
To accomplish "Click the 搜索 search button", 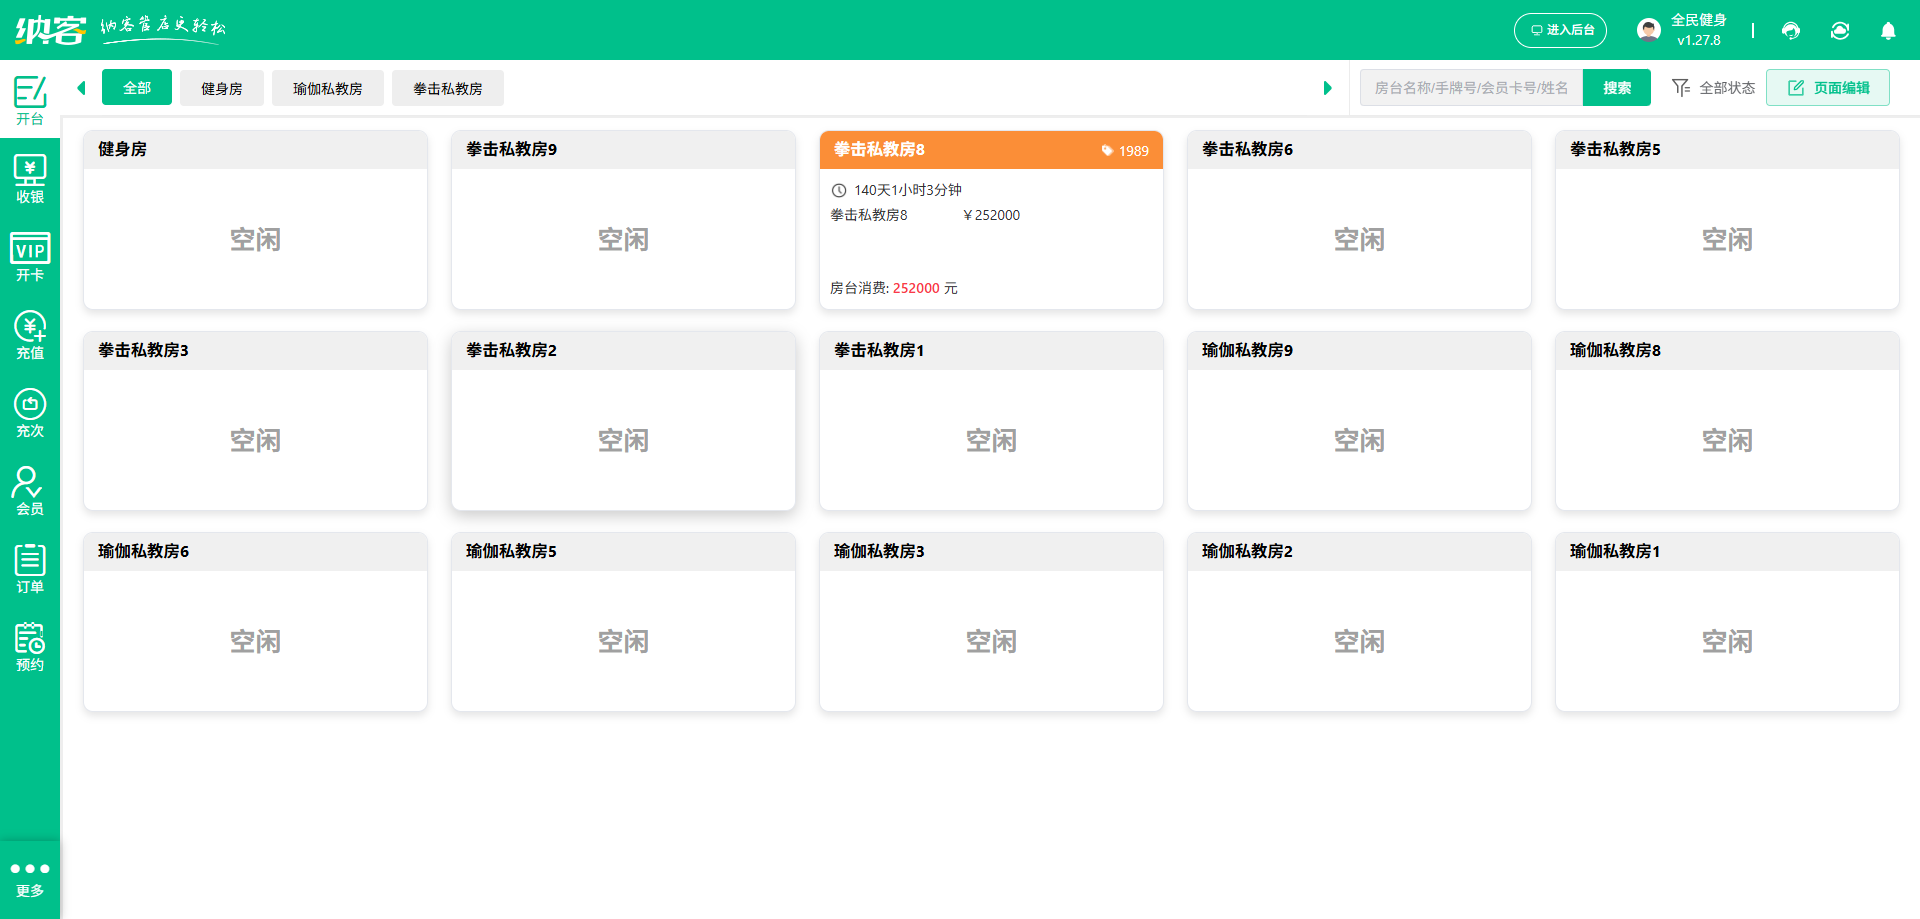I will coord(1617,88).
